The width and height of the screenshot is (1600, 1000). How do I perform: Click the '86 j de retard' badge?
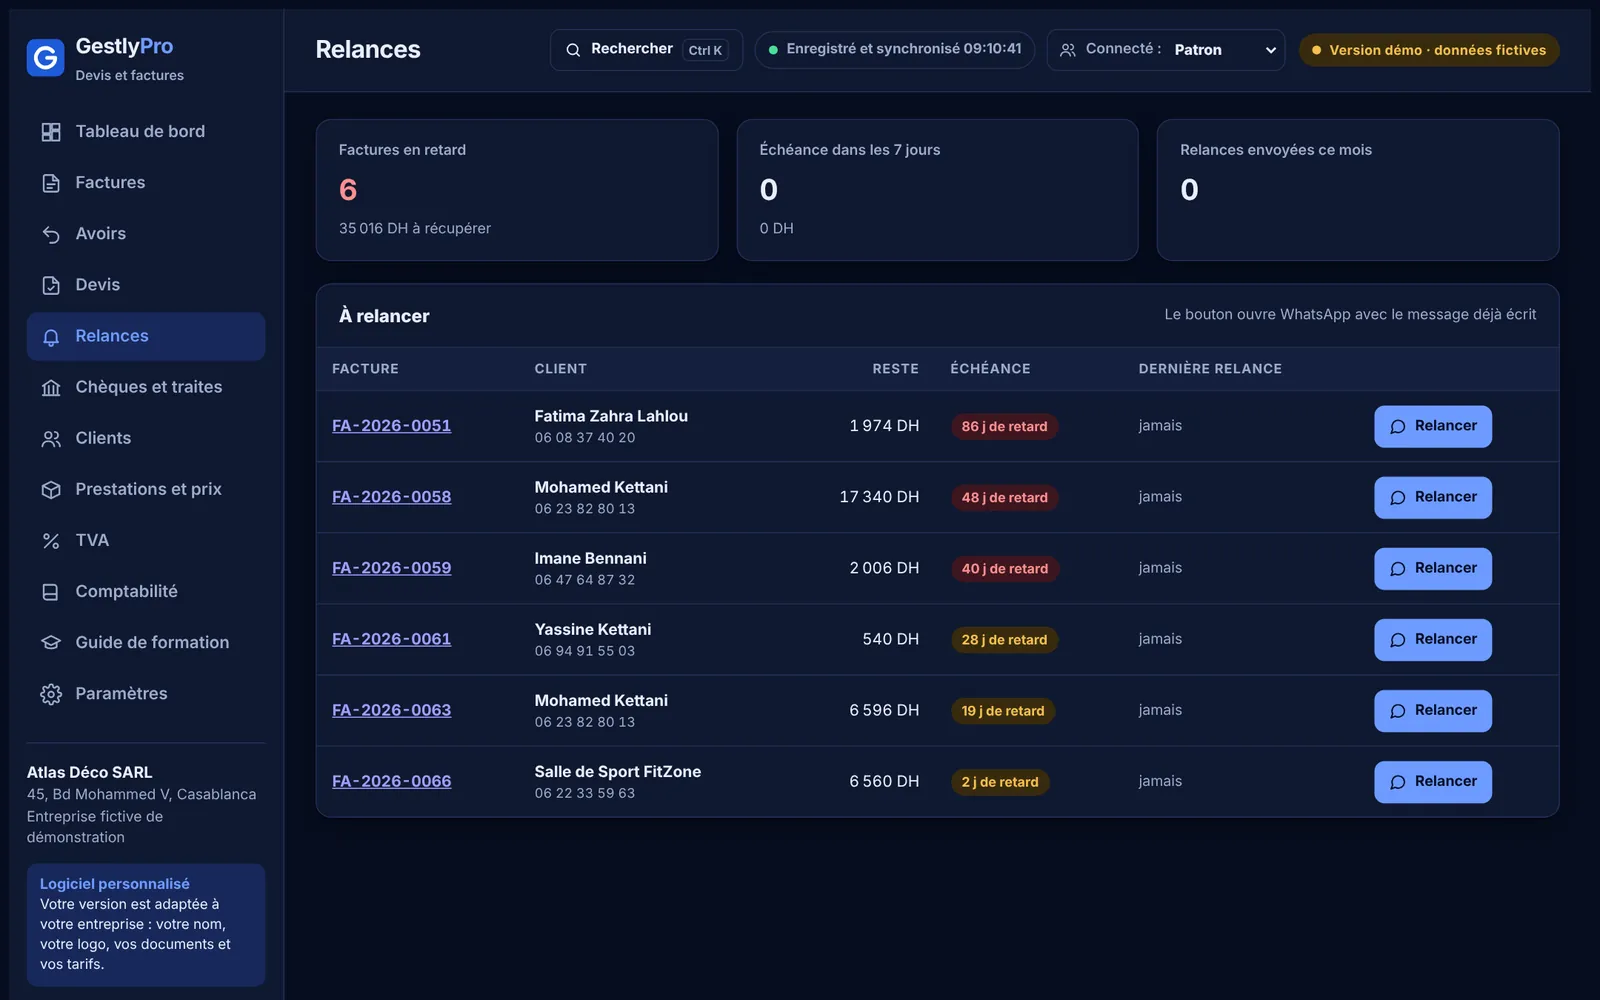[1004, 427]
